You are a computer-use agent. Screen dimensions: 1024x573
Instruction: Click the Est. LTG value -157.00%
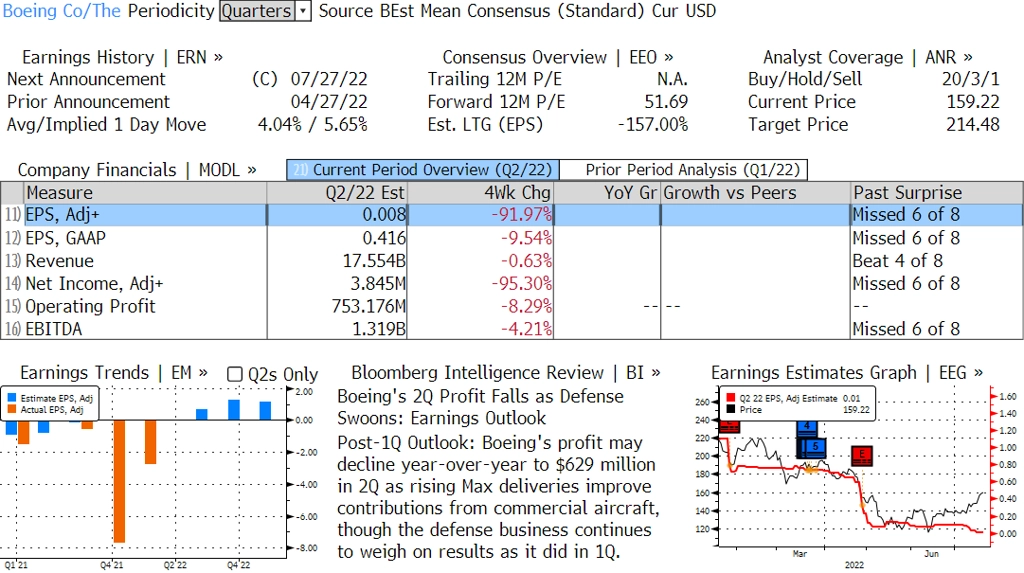click(652, 125)
